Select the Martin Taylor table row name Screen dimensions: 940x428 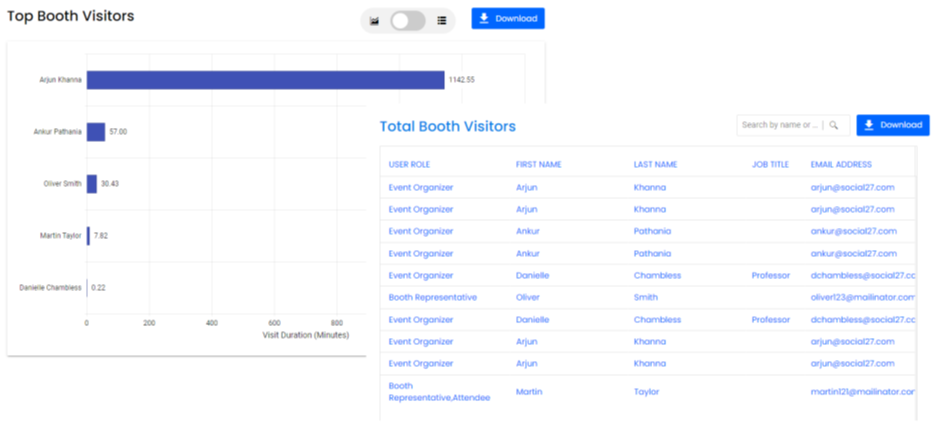529,392
